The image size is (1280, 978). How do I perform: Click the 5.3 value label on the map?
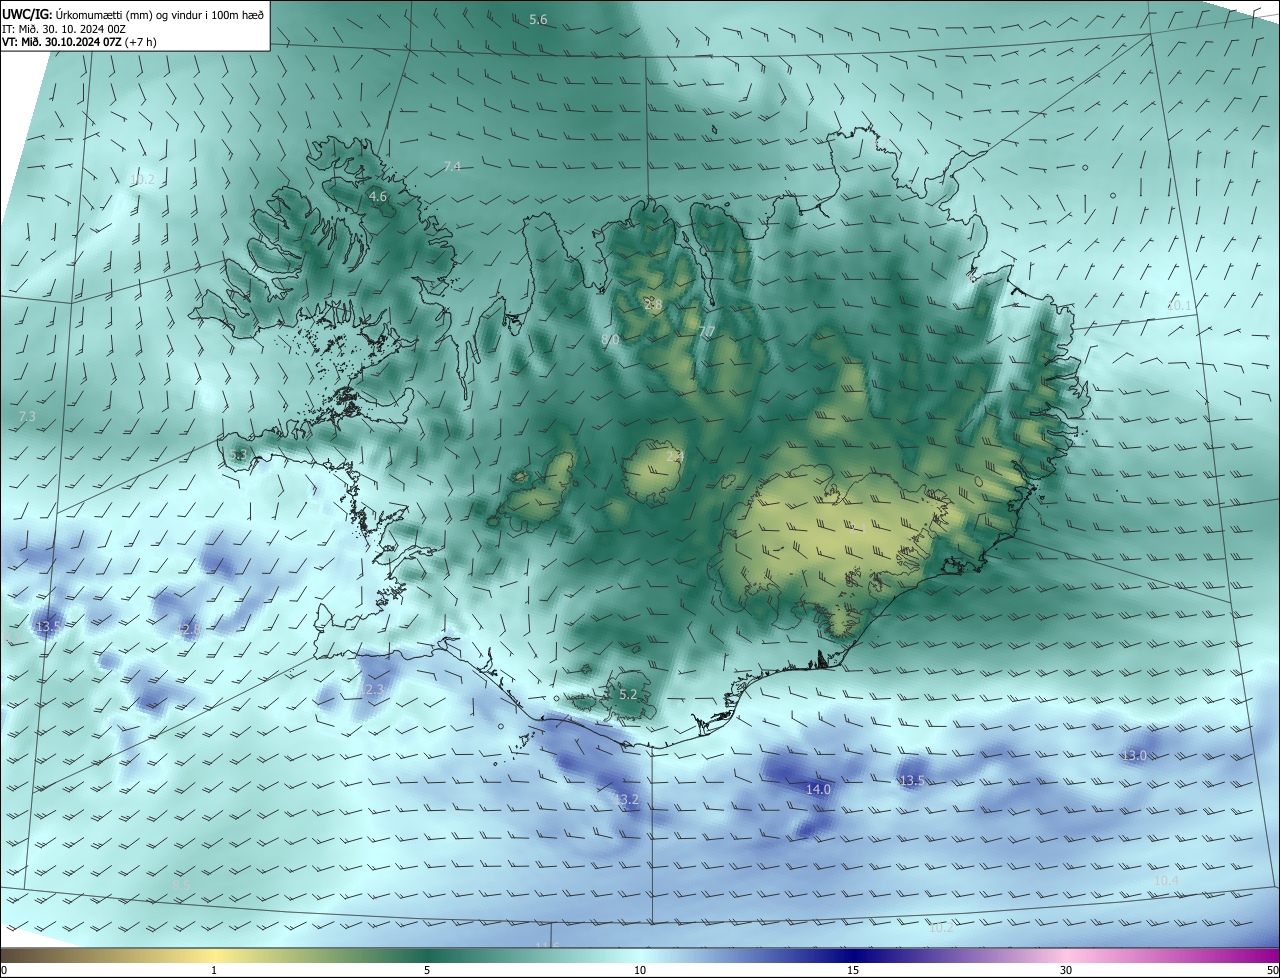(238, 456)
